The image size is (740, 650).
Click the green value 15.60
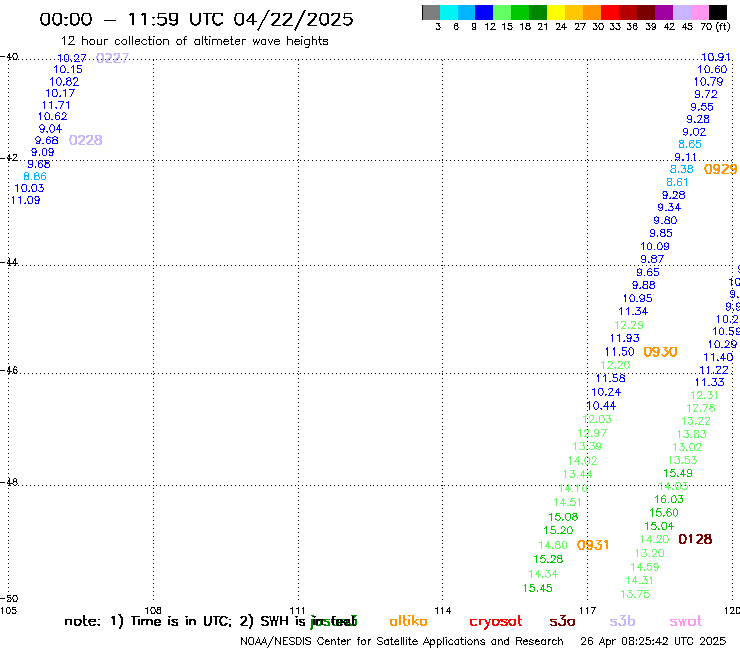tap(664, 513)
